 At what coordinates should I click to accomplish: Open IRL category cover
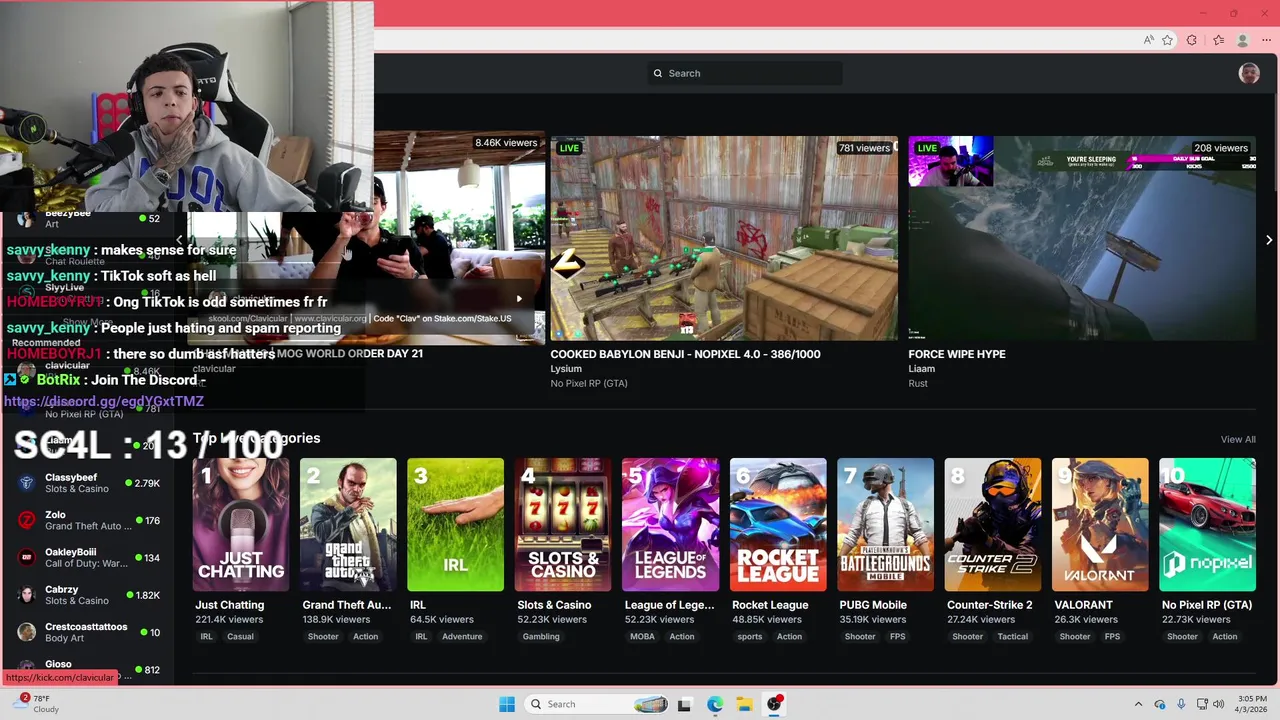click(455, 524)
